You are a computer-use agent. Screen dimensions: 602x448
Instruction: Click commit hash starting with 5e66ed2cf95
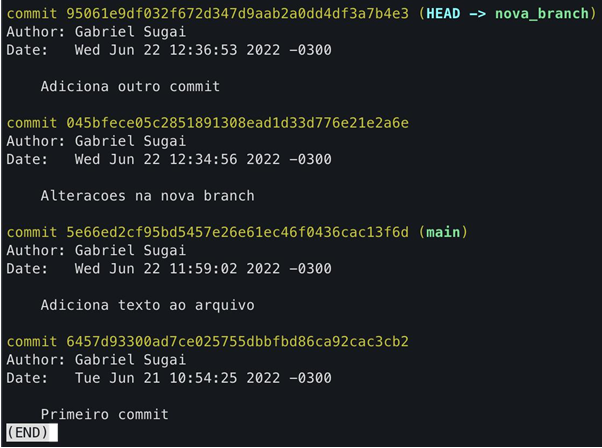[x=237, y=232]
